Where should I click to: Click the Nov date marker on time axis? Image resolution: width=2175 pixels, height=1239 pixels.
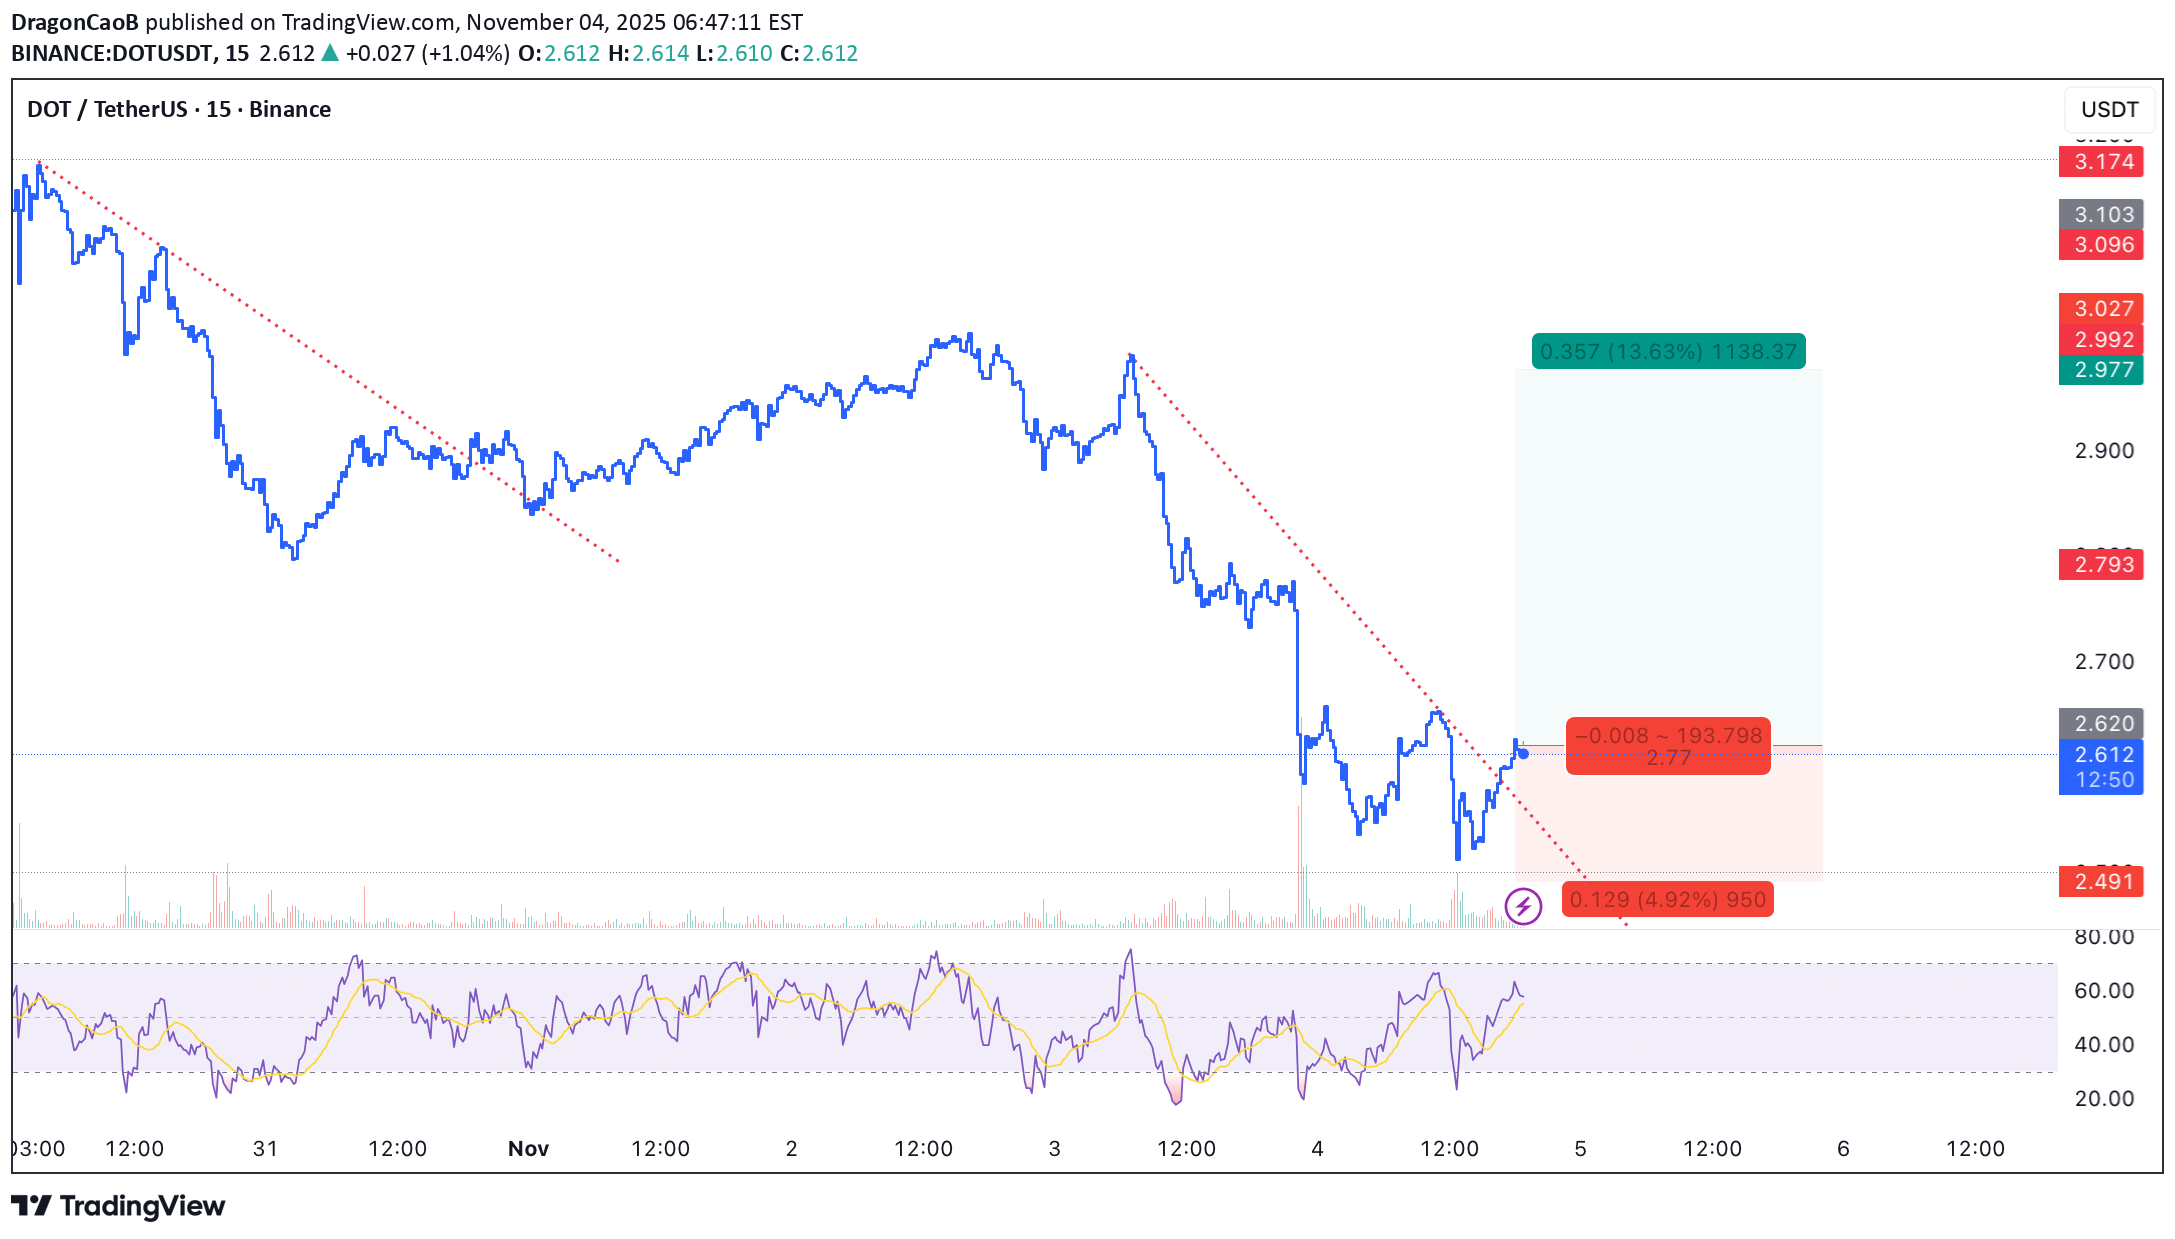click(528, 1149)
